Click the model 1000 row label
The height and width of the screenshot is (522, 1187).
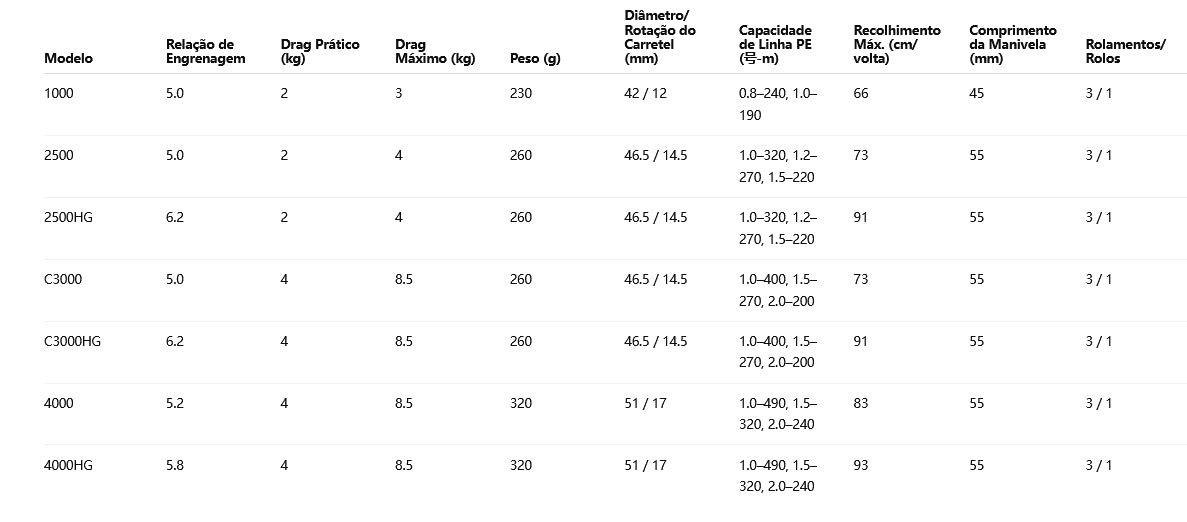tap(59, 93)
